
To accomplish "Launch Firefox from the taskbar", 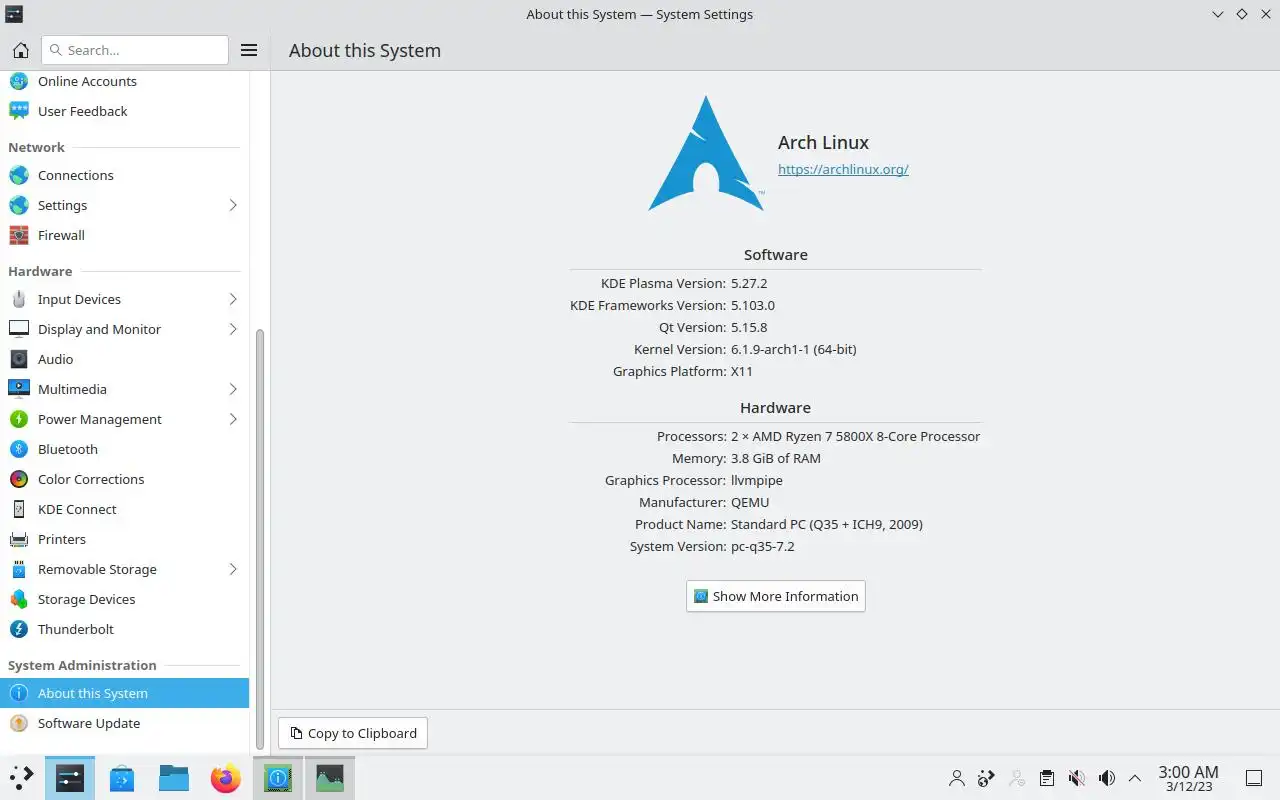I will pos(226,778).
